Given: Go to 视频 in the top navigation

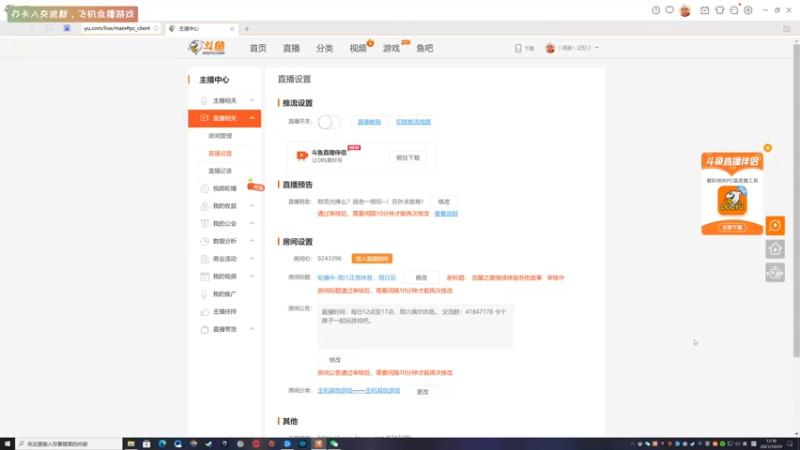Looking at the screenshot, I should [x=358, y=48].
